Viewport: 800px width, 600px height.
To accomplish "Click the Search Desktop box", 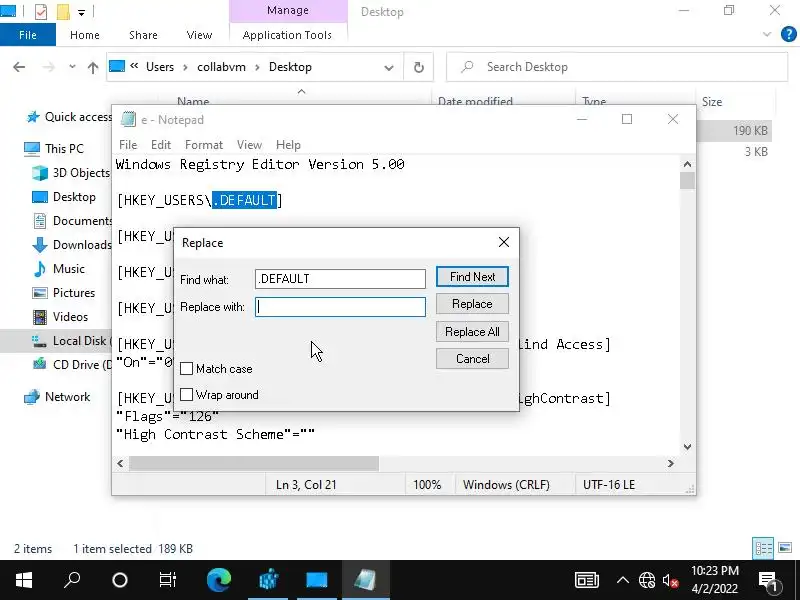I will click(x=617, y=67).
